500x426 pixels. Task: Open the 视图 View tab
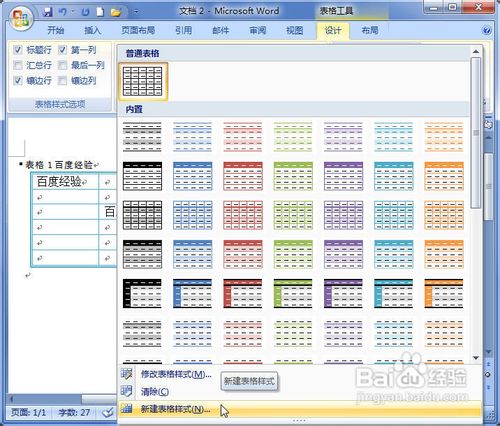tap(295, 31)
